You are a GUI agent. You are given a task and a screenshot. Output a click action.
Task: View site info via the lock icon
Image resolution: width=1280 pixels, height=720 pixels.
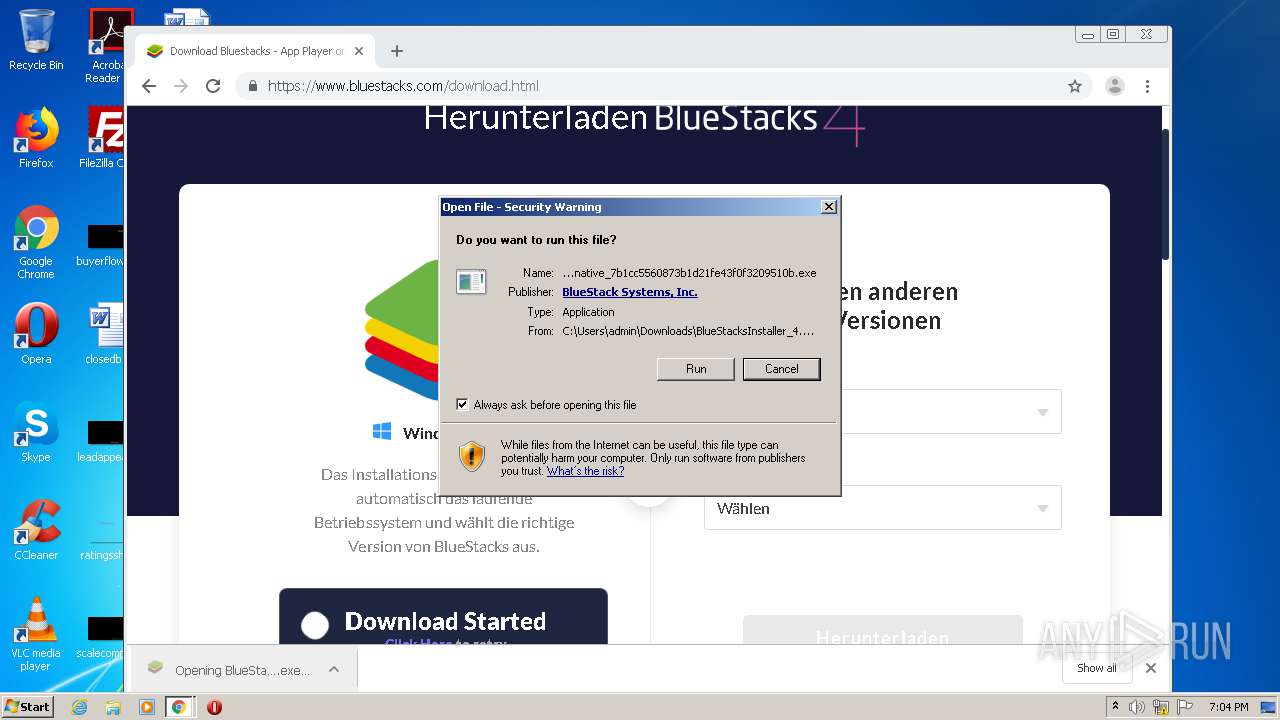pyautogui.click(x=253, y=86)
